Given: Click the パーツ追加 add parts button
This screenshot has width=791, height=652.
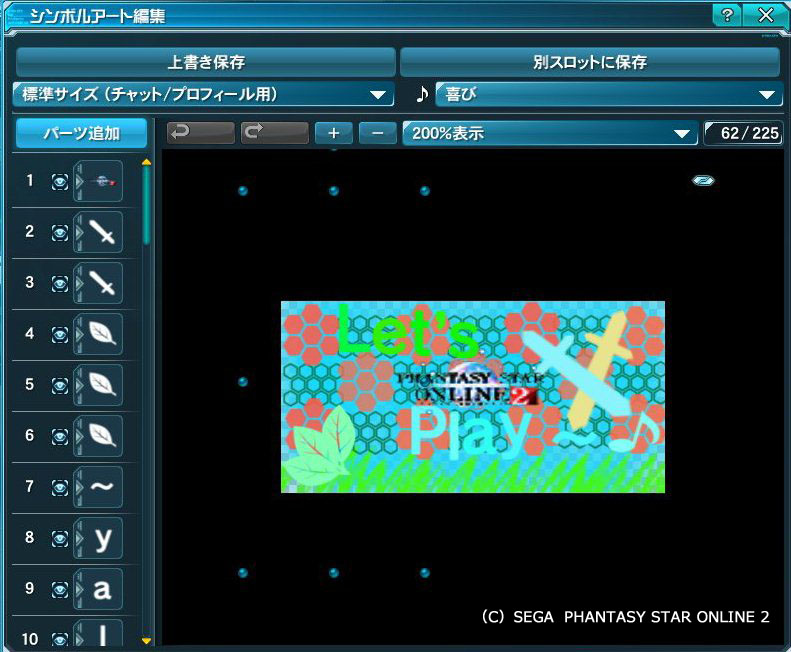Looking at the screenshot, I should [x=81, y=133].
